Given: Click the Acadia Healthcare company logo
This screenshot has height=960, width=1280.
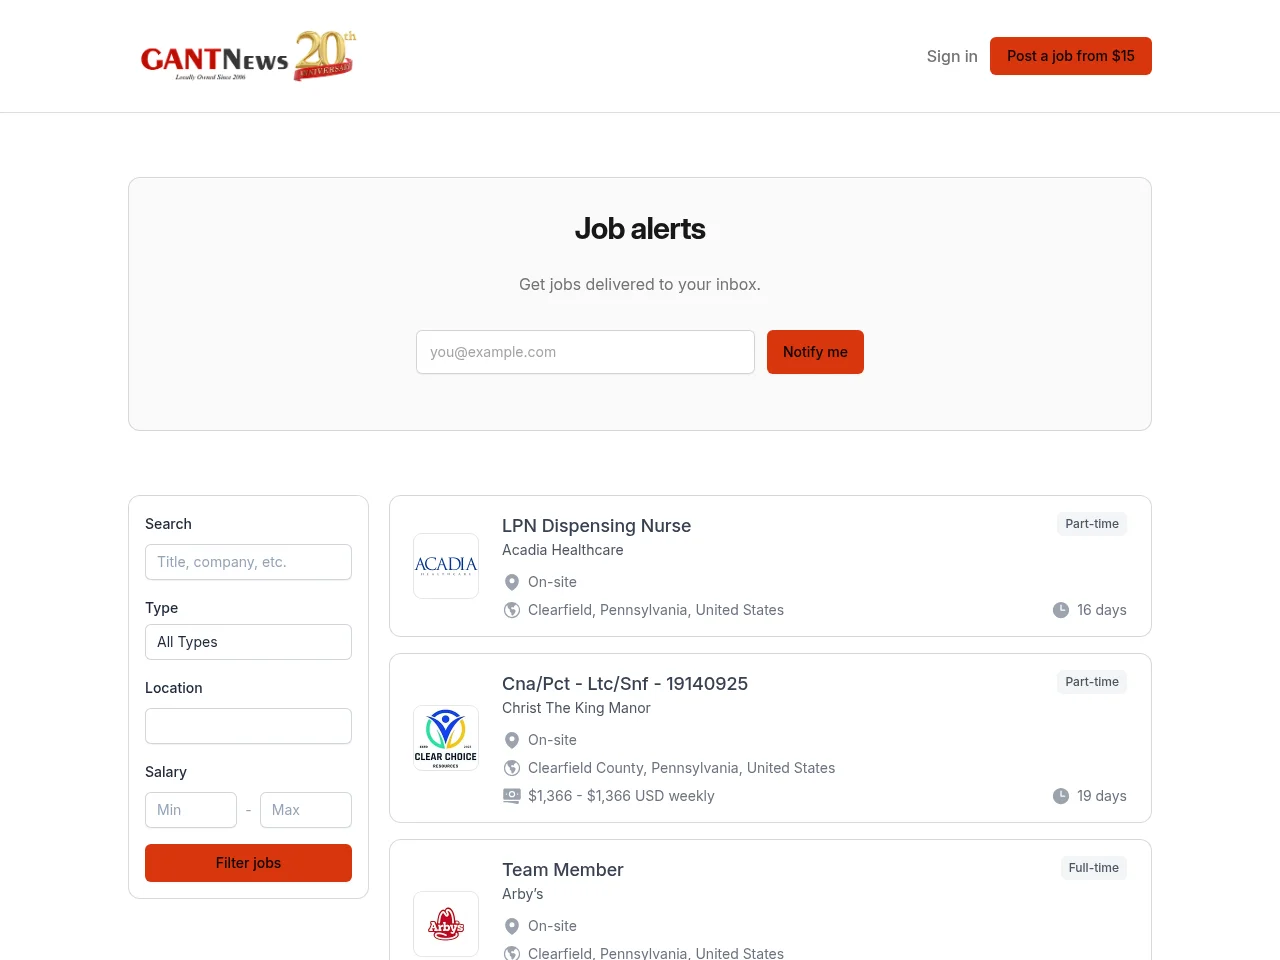Looking at the screenshot, I should pos(446,566).
